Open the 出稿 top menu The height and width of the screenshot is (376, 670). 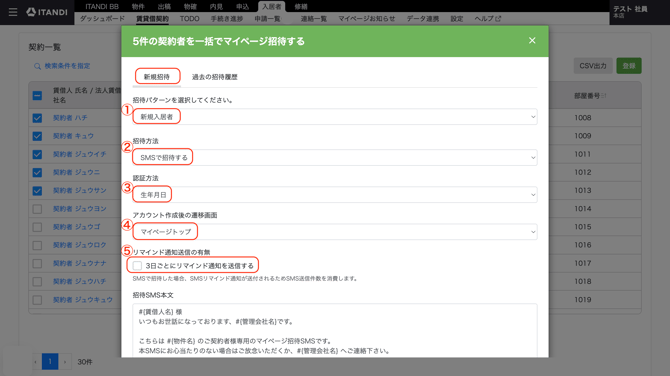[164, 6]
